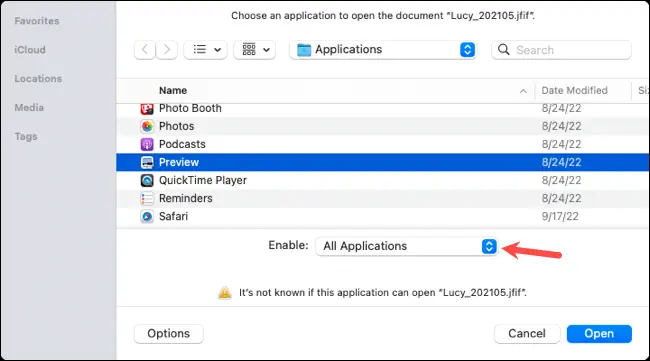Focus the Search field
Screen dimensions: 650x361
(561, 50)
